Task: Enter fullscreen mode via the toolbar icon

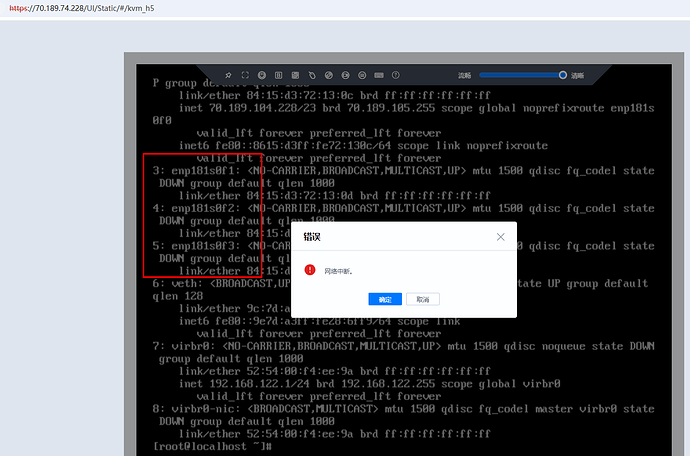Action: [x=244, y=75]
